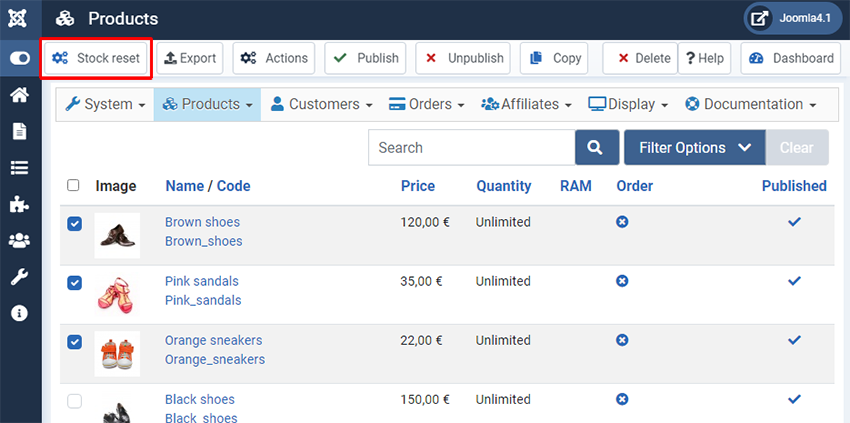Viewport: 850px width, 423px height.
Task: Open the Brown shoes product link
Action: 202,222
